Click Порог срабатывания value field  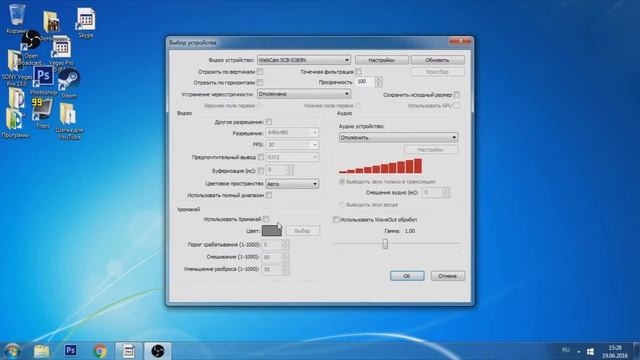[x=272, y=244]
